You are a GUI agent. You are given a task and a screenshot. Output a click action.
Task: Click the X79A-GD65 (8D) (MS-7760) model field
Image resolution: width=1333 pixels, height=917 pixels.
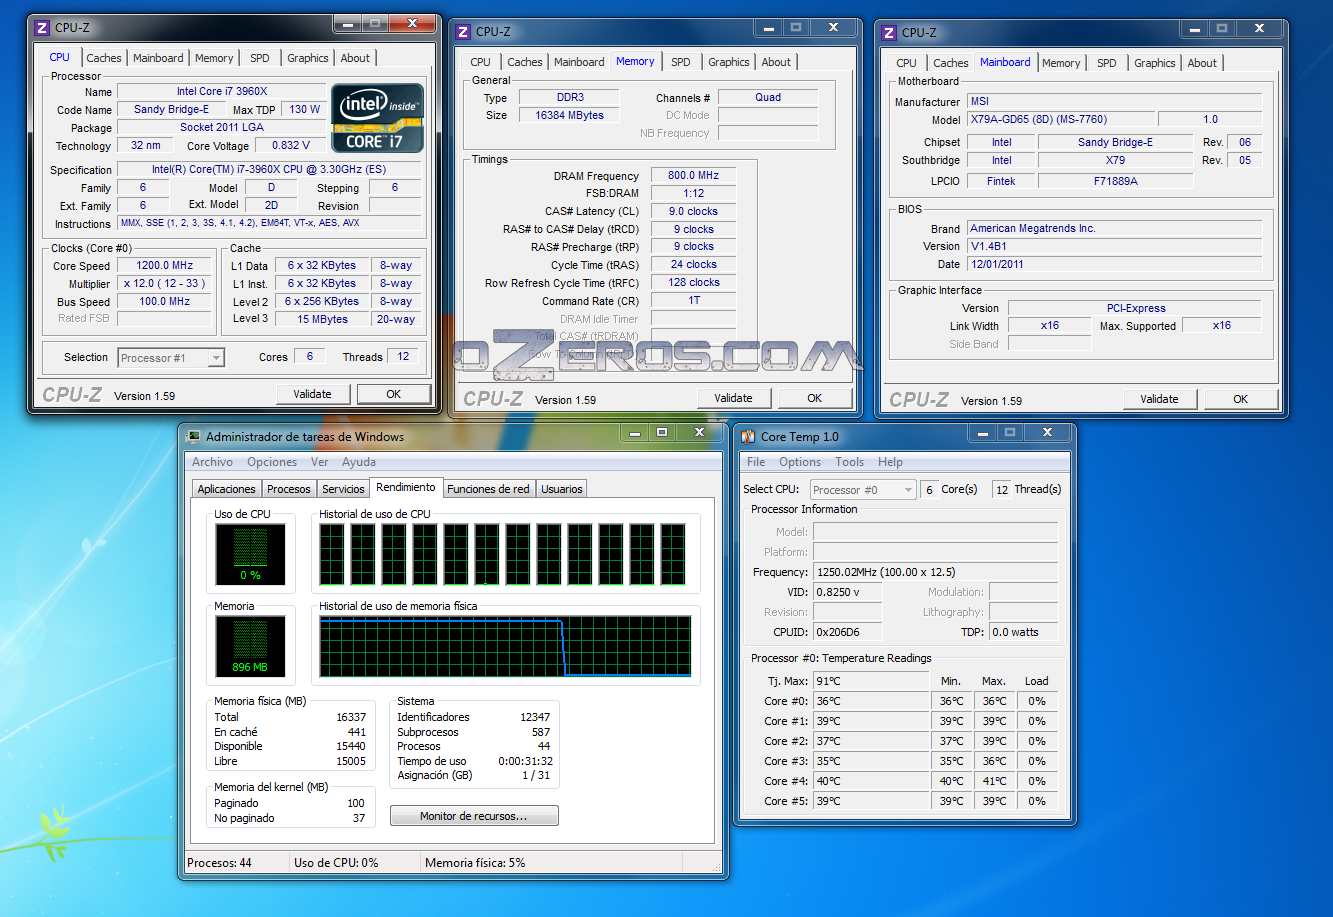pyautogui.click(x=1060, y=120)
